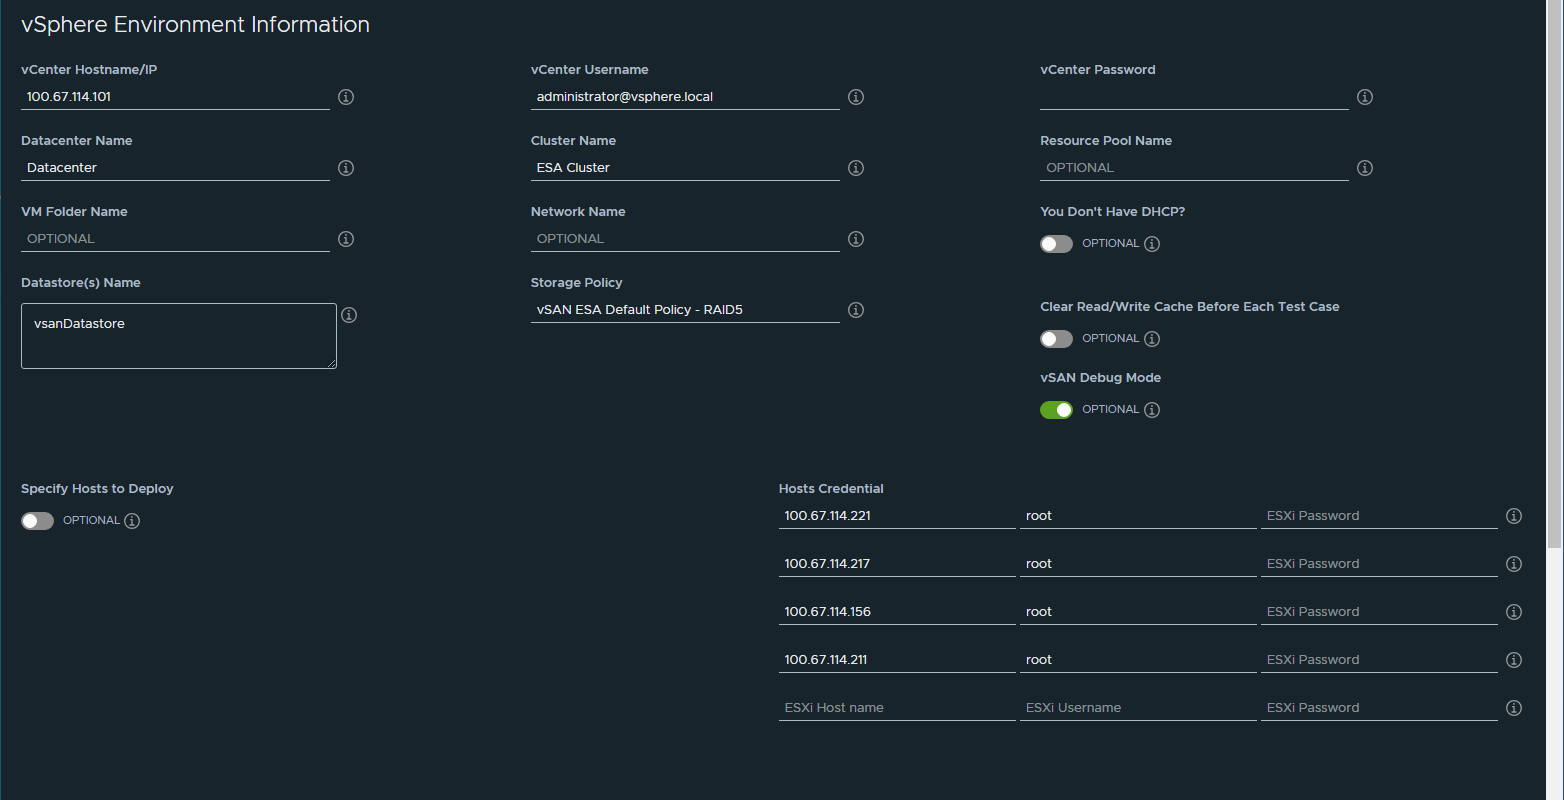
Task: Switch on Specify Hosts to Deploy
Action: 37,521
